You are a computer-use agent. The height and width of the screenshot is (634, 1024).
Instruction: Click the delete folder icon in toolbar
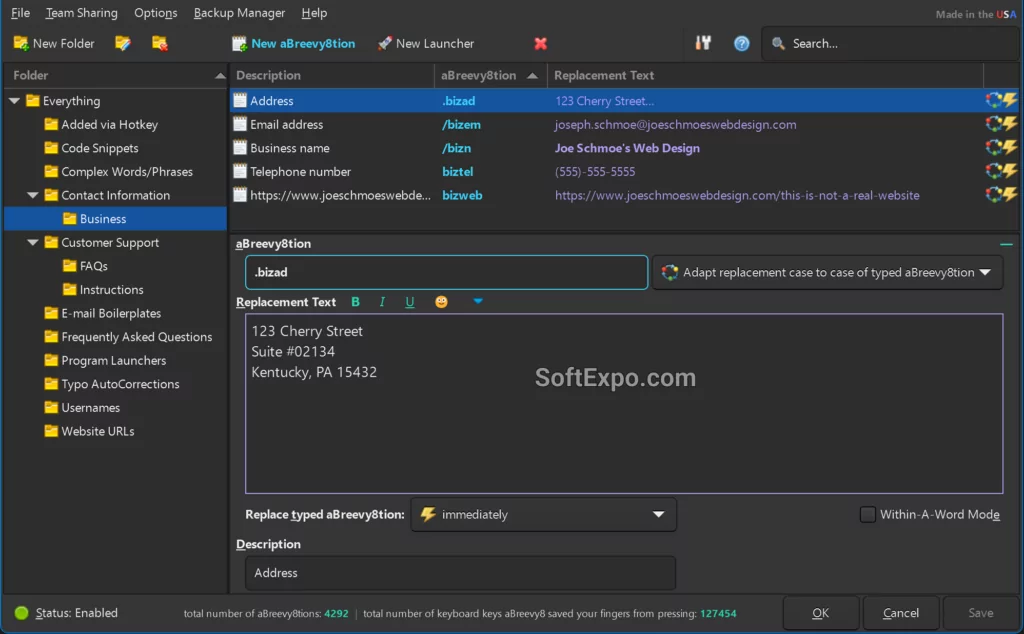[159, 44]
